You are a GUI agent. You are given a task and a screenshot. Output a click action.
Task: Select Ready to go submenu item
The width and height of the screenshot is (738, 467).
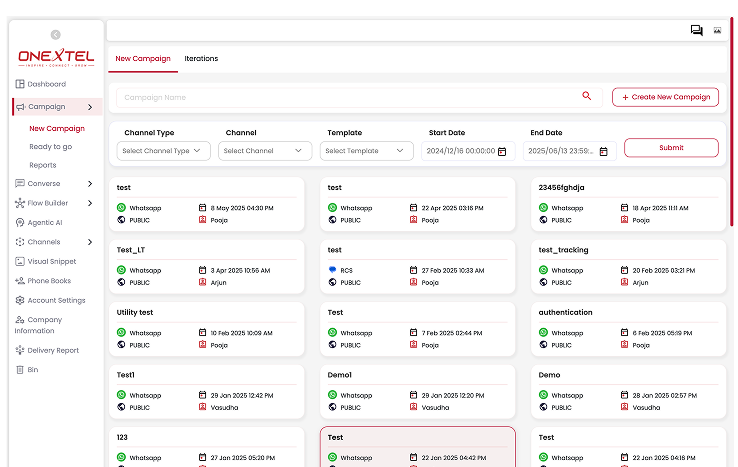[50, 147]
